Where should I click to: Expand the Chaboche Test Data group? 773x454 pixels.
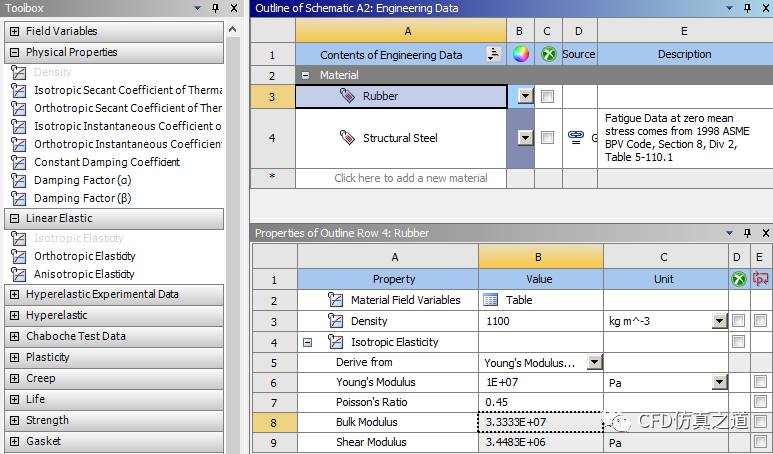pyautogui.click(x=15, y=336)
